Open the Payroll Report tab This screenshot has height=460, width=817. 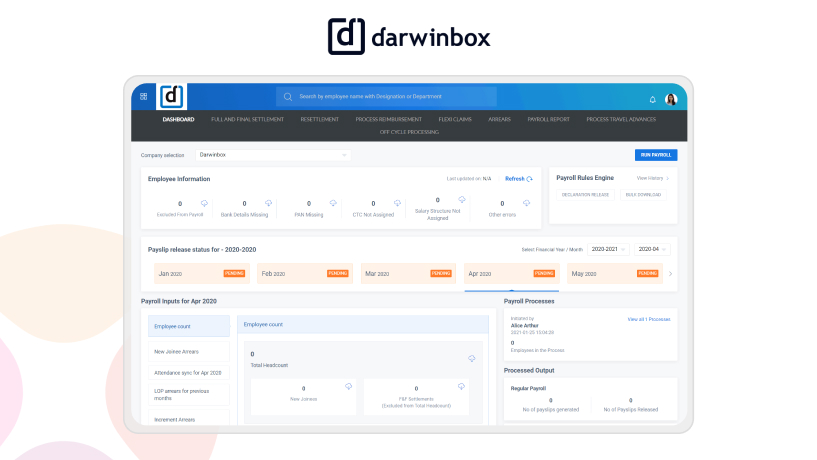pyautogui.click(x=548, y=119)
